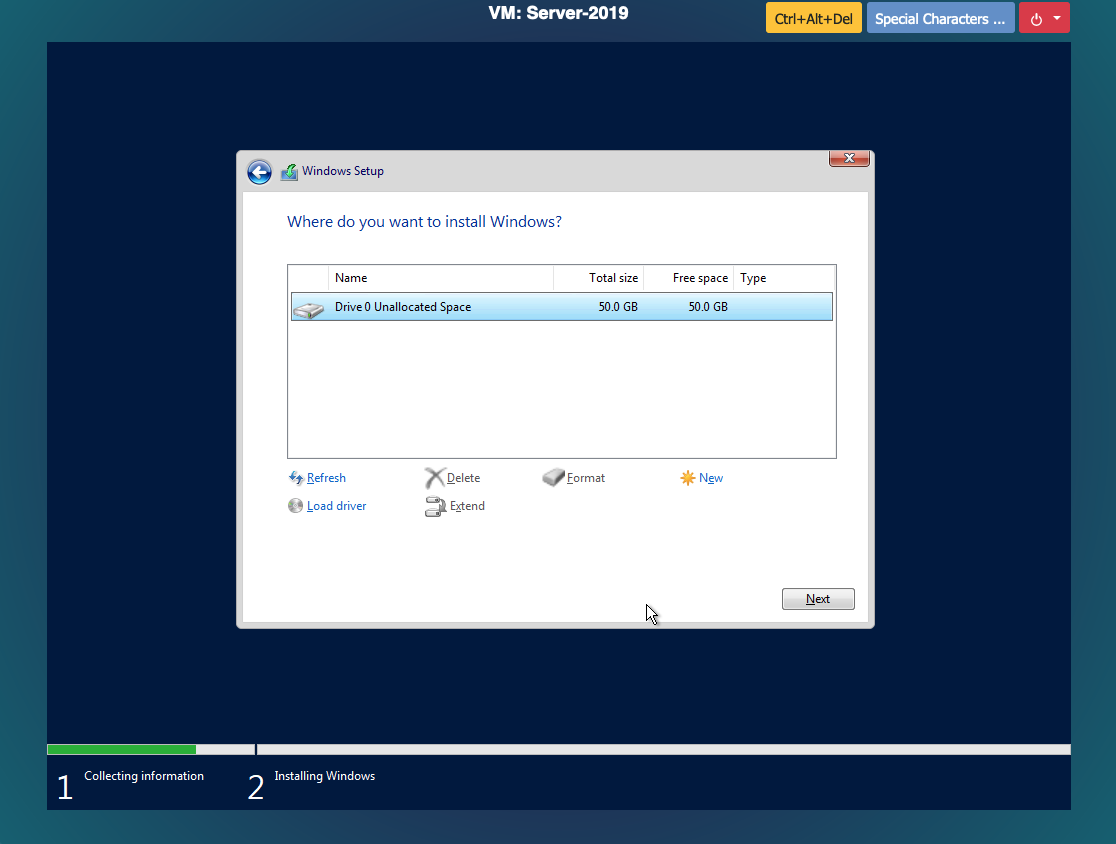Screen dimensions: 1116x844
Task: Click the Format drive icon
Action: 553,478
